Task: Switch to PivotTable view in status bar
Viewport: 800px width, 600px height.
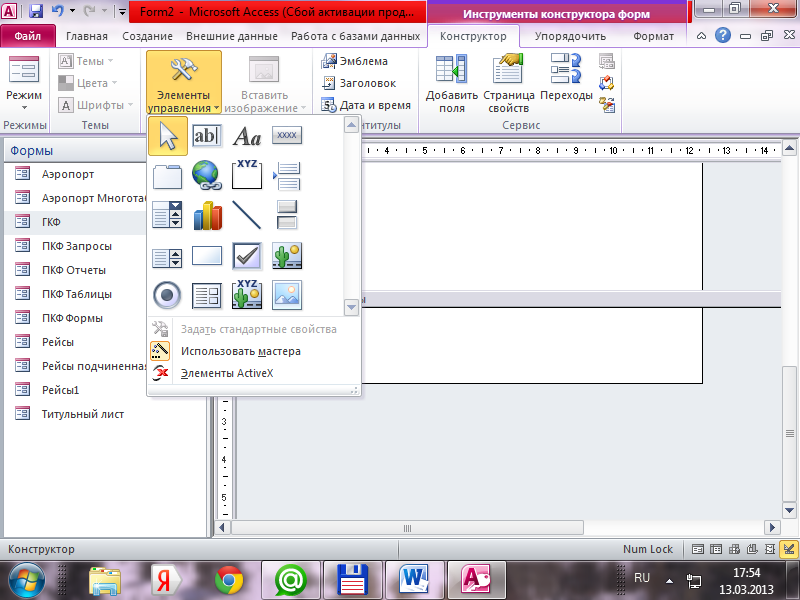Action: click(734, 549)
